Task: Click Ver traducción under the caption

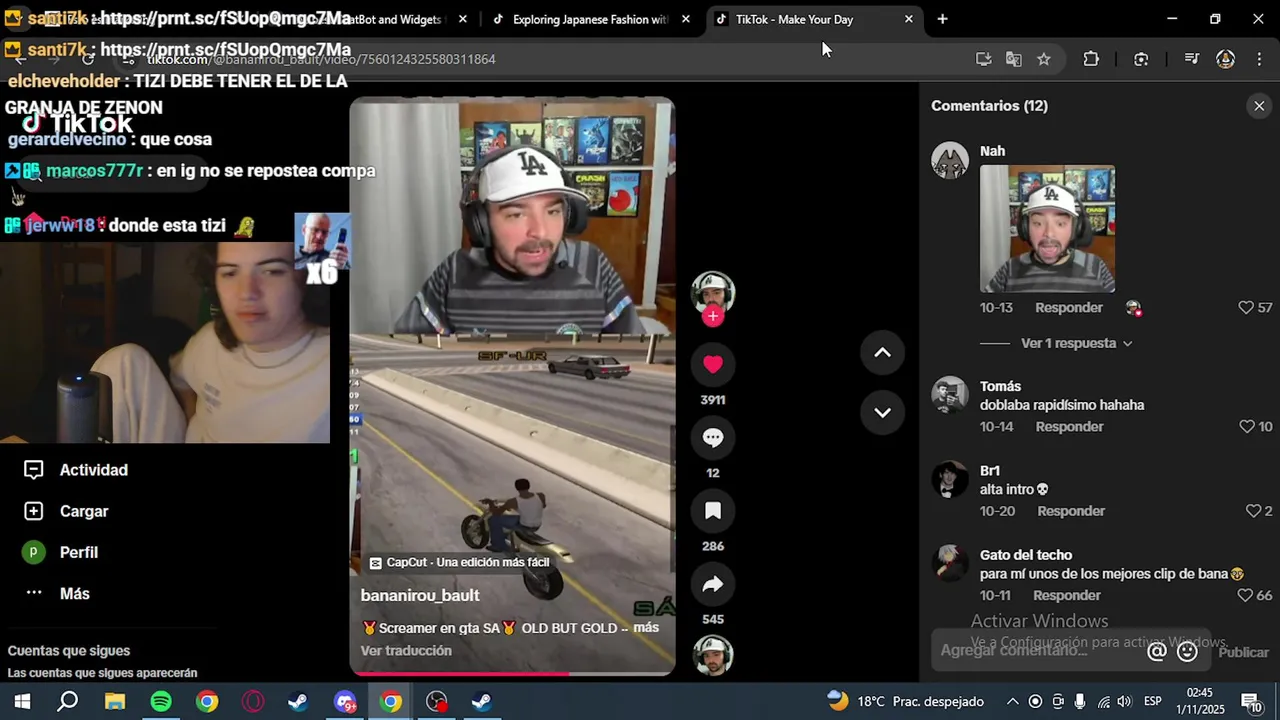Action: 406,651
